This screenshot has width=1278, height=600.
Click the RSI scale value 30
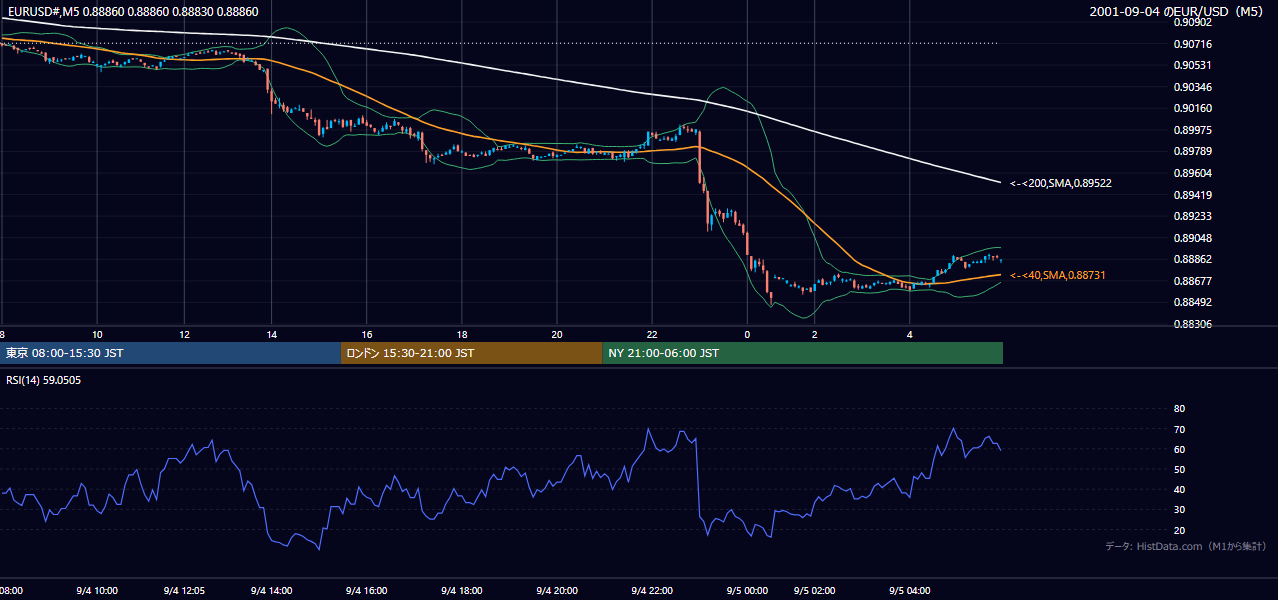1179,510
